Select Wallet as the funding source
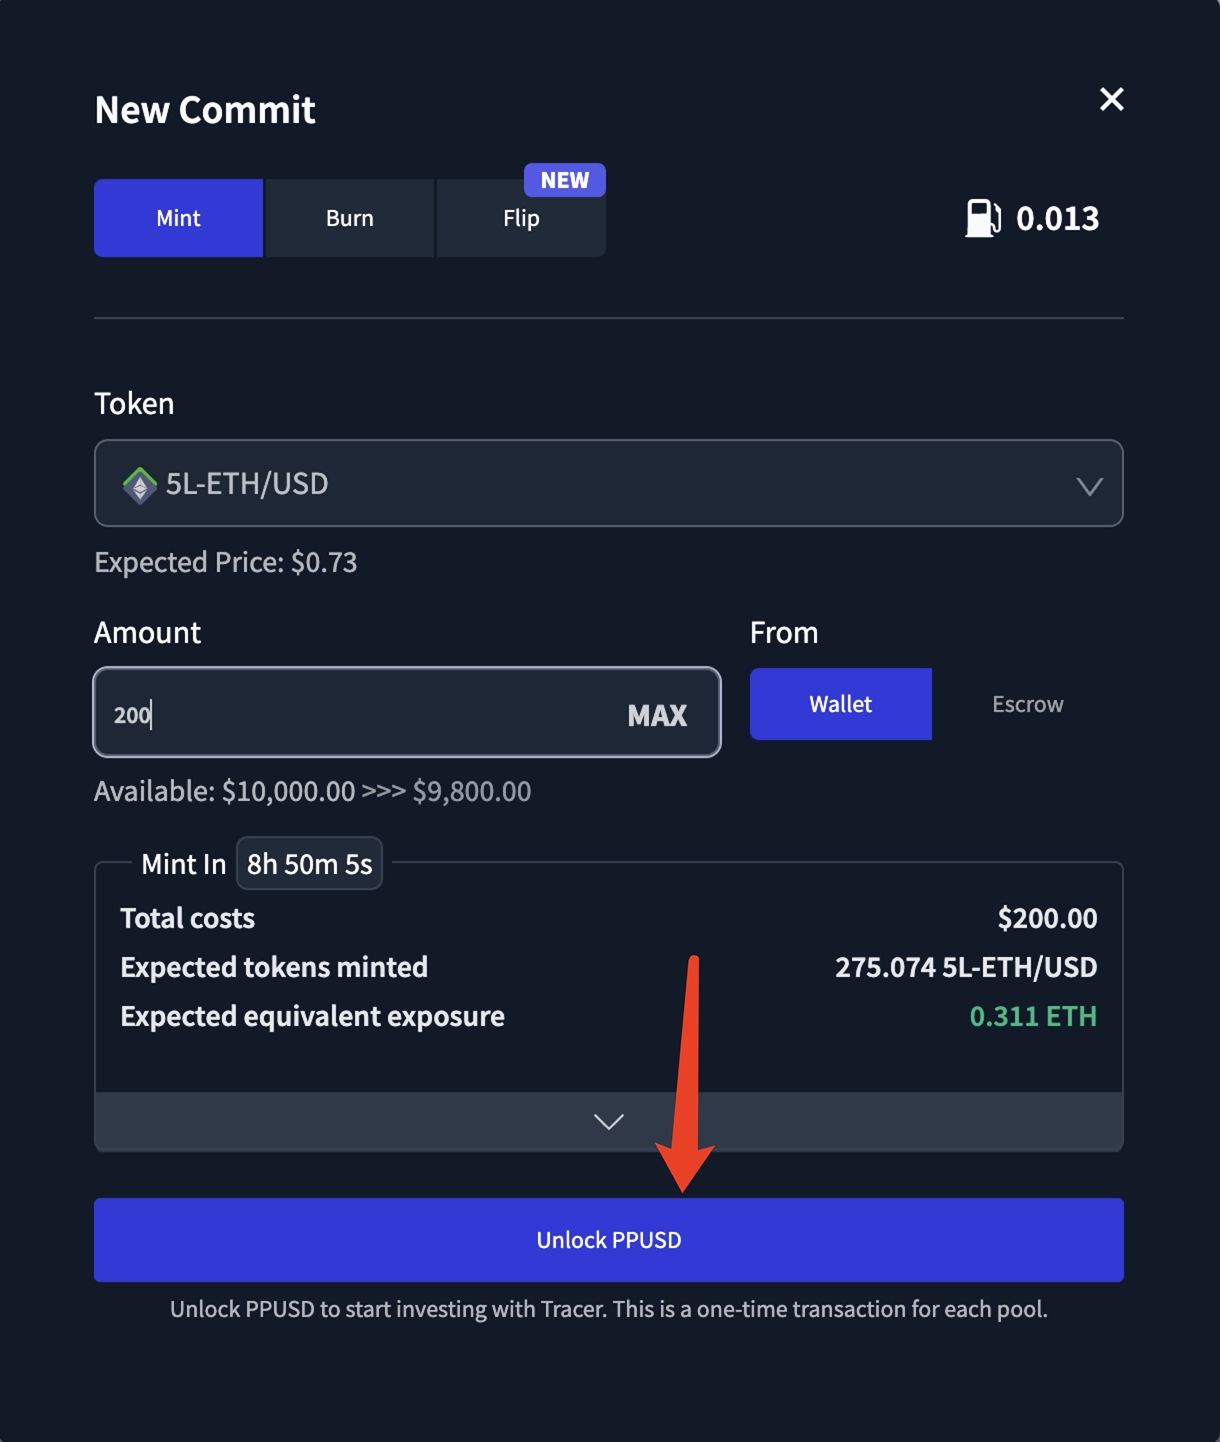 [x=840, y=704]
